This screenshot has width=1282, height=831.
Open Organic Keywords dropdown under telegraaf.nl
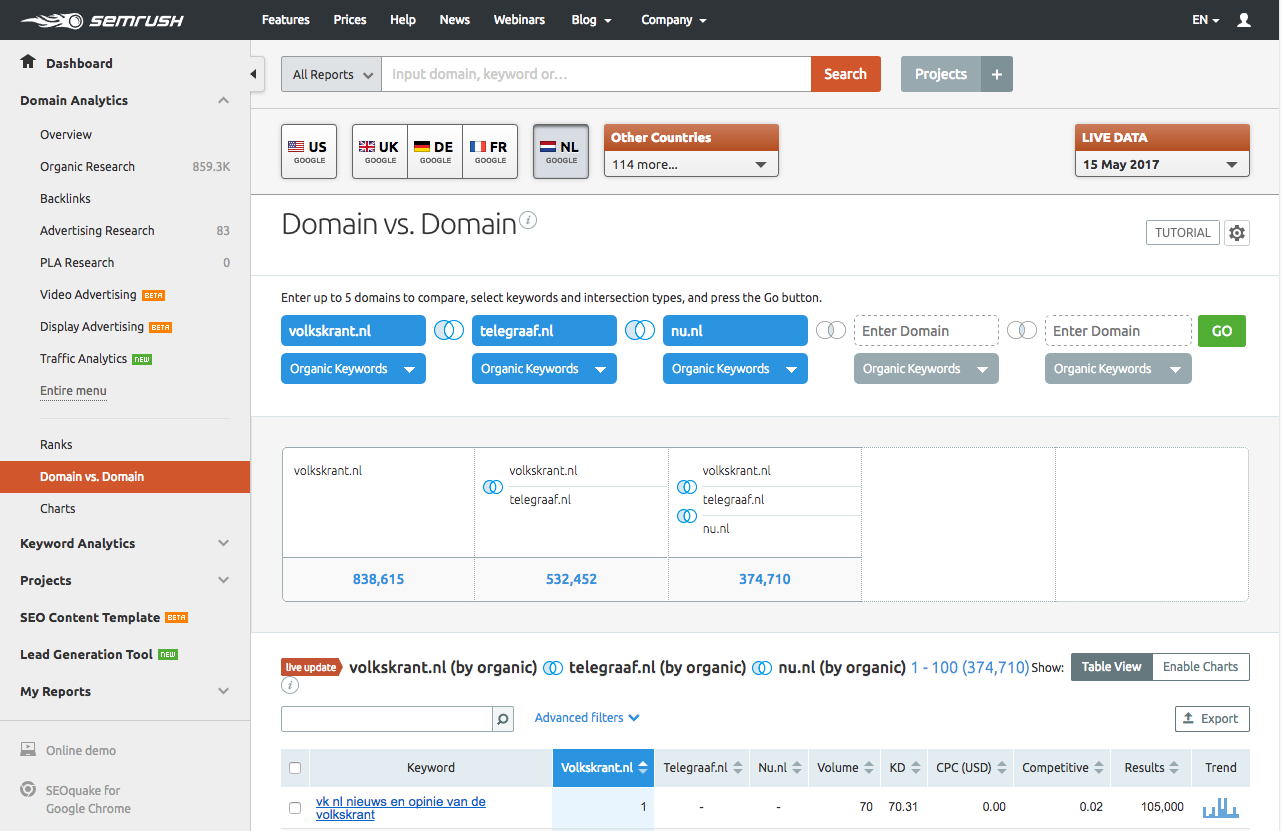click(544, 369)
